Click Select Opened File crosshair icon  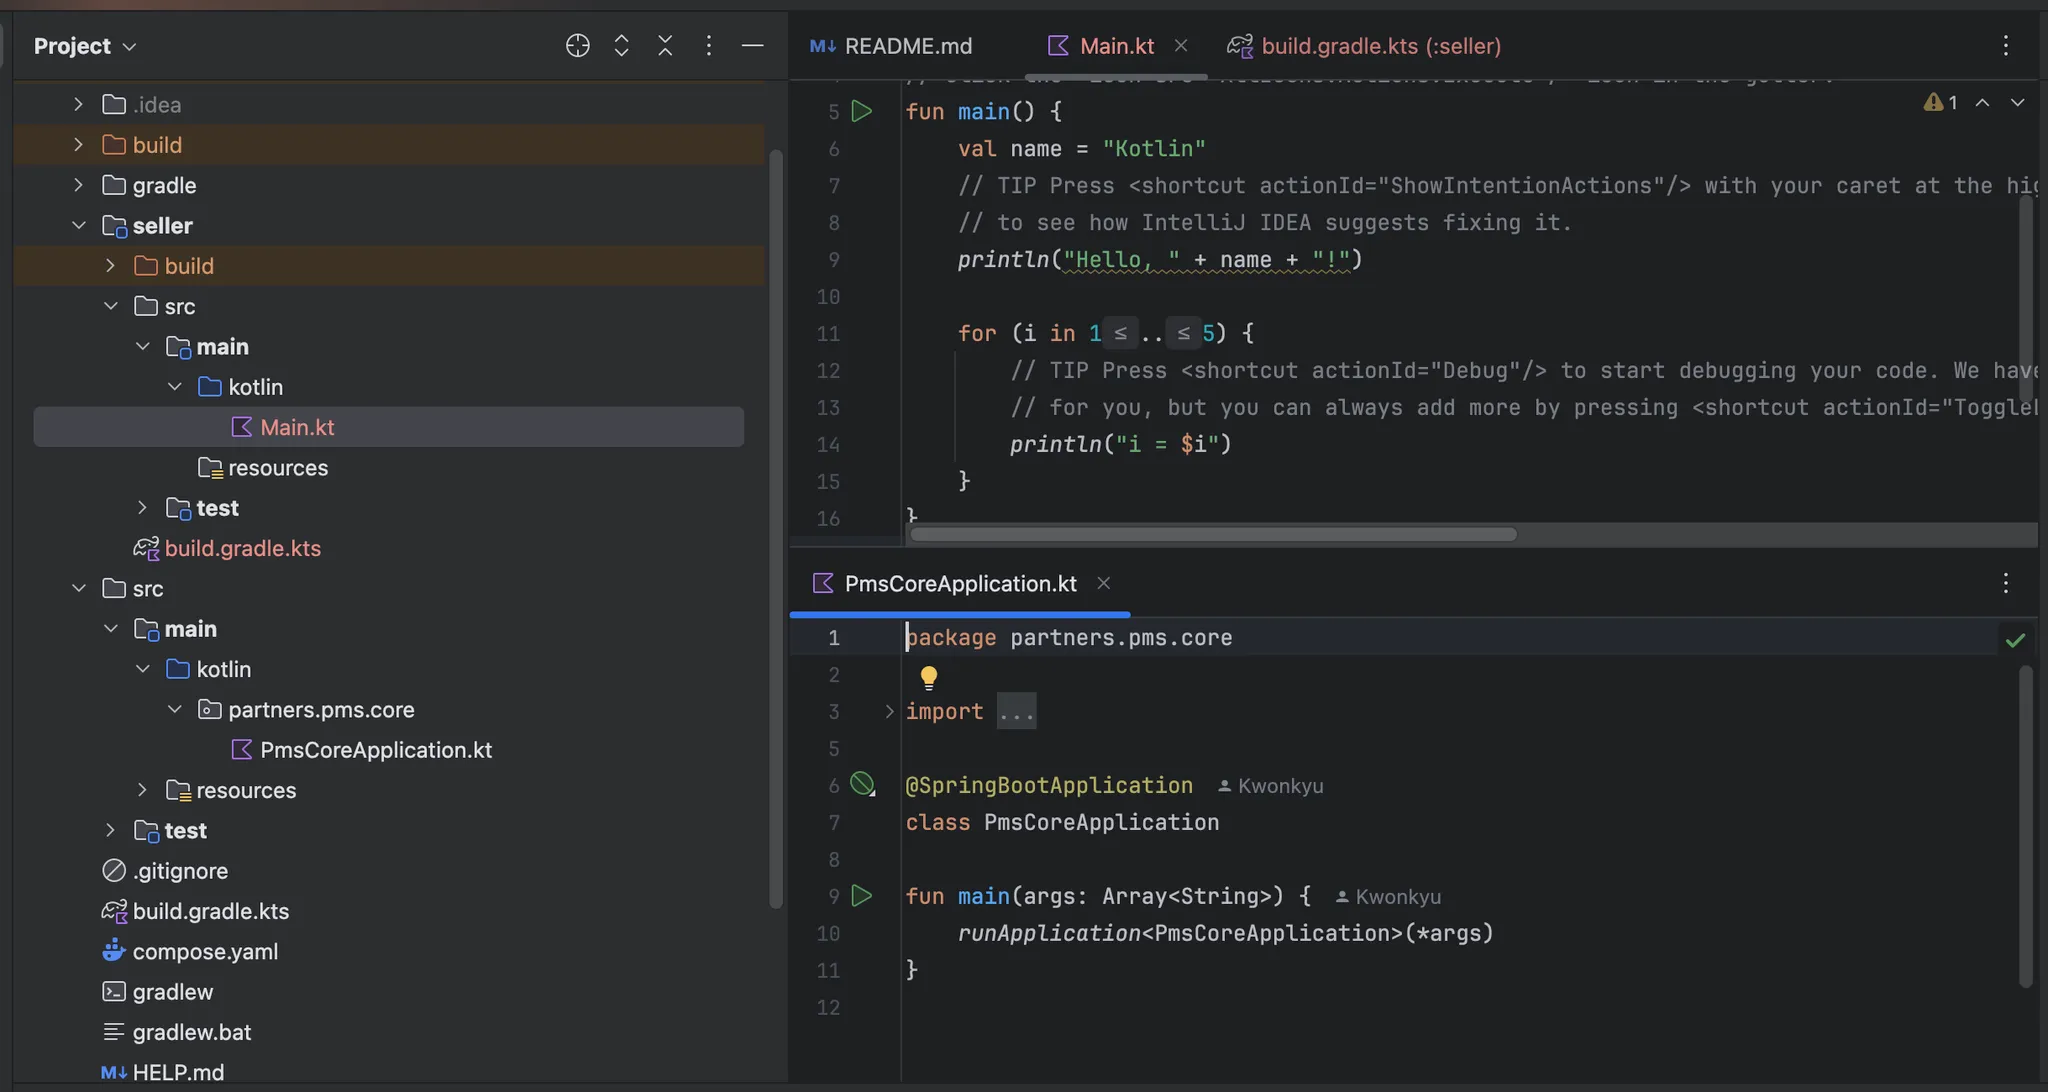coord(577,46)
